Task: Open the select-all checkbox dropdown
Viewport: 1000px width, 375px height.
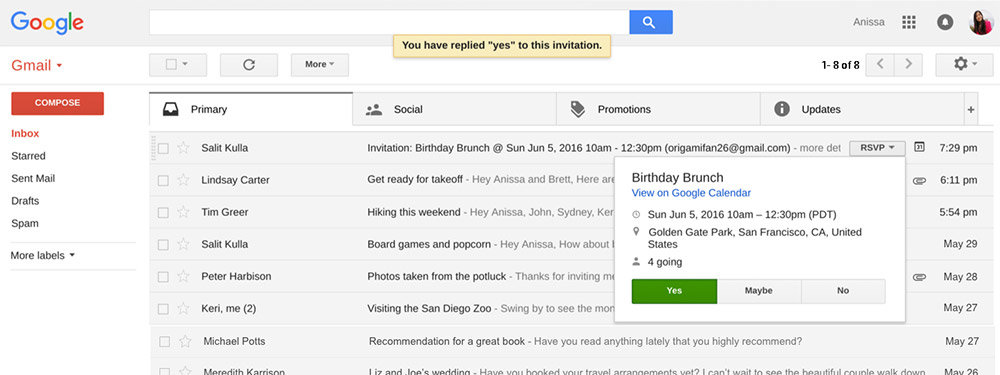Action: 178,64
